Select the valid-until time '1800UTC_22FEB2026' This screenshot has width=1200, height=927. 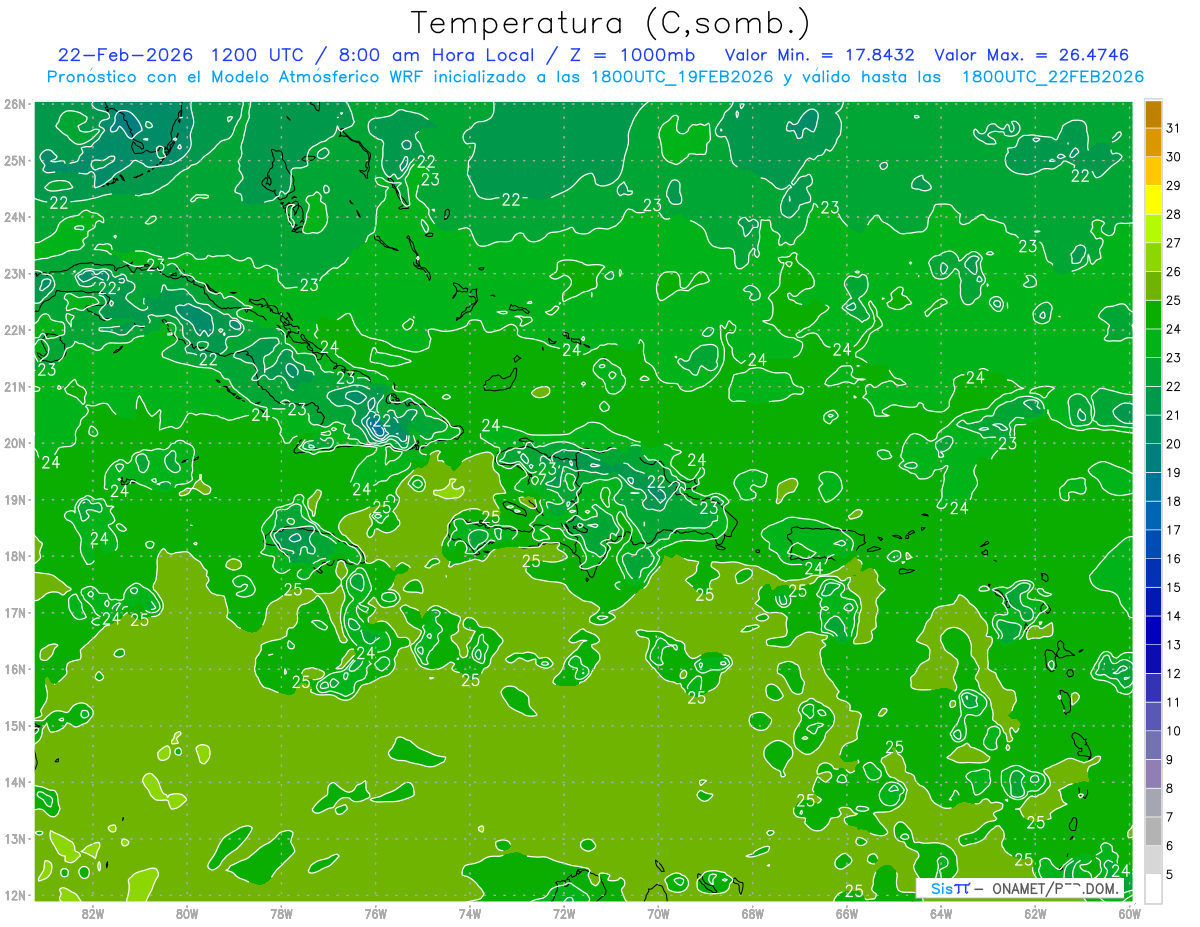coord(1053,77)
